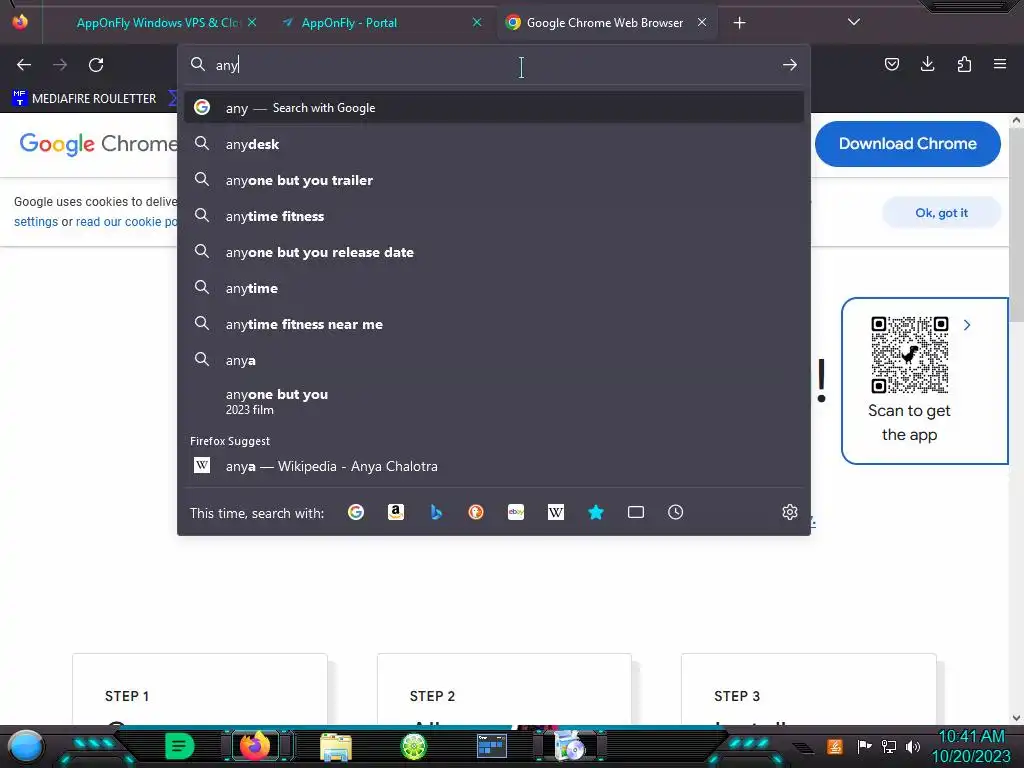Image resolution: width=1024 pixels, height=768 pixels.
Task: Search this time with Wikipedia icon
Action: click(556, 512)
